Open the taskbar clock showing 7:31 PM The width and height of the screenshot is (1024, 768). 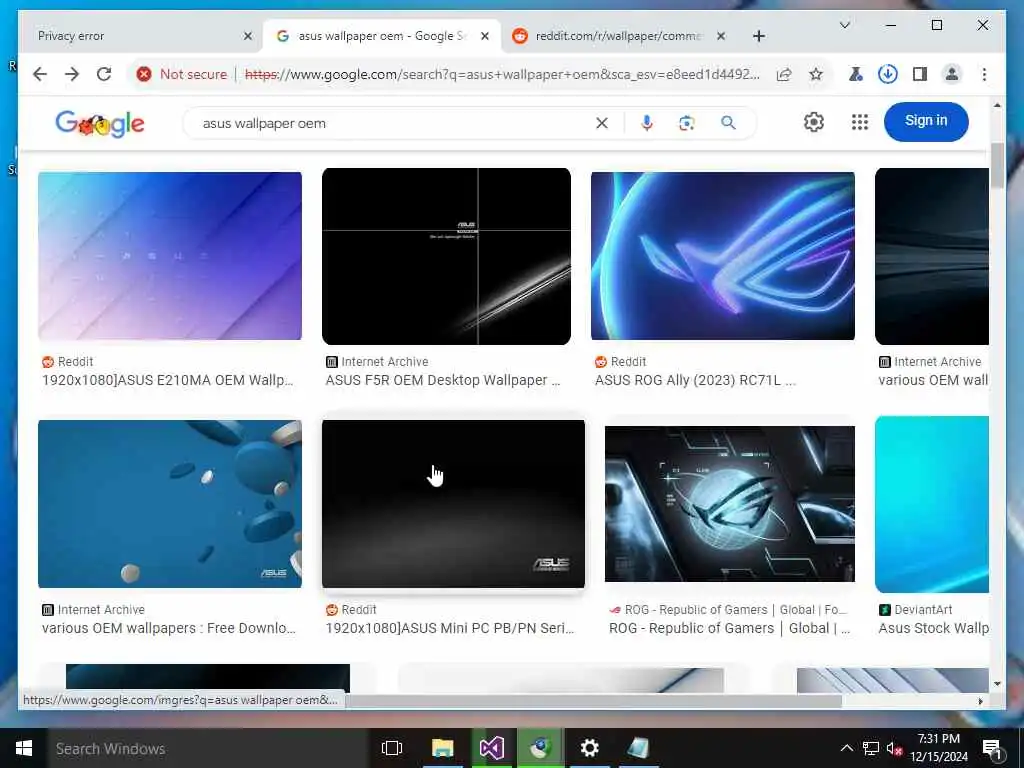pyautogui.click(x=939, y=748)
